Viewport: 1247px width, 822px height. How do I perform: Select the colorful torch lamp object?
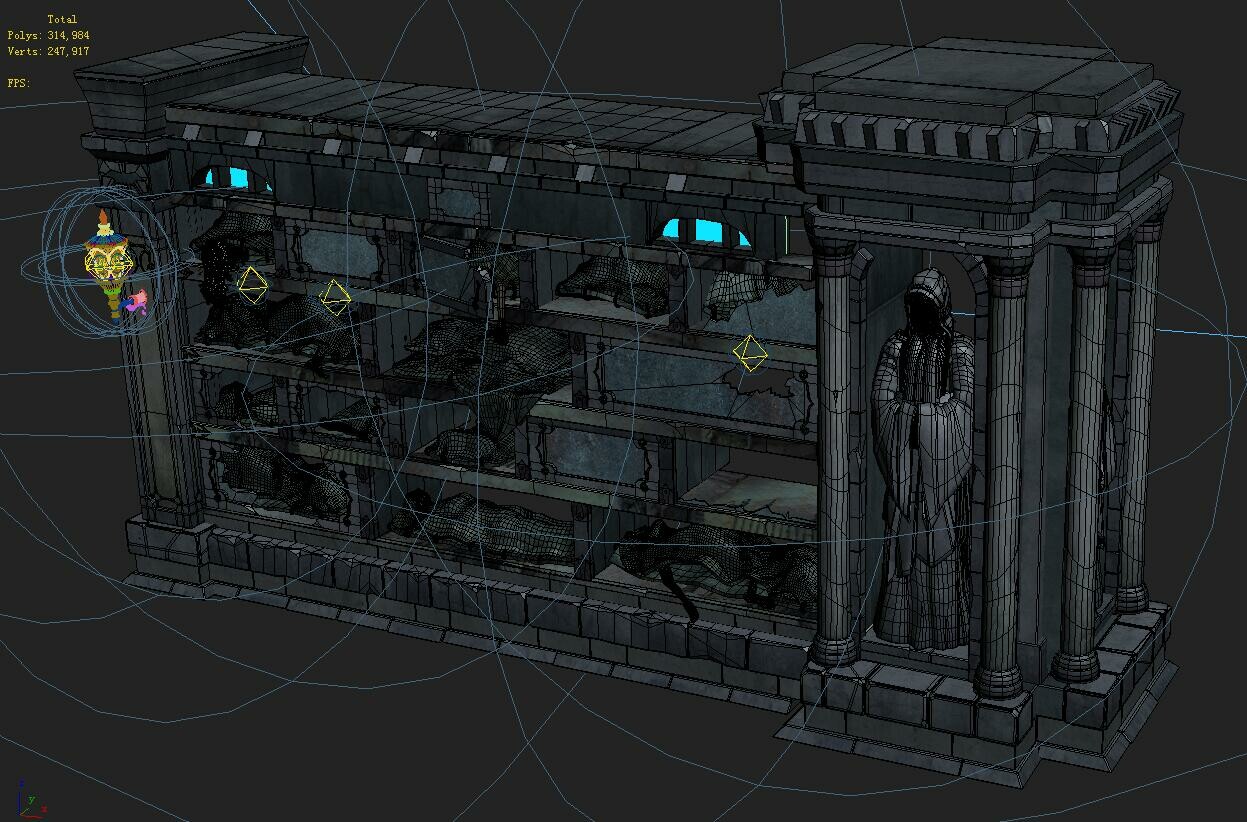pyautogui.click(x=111, y=263)
